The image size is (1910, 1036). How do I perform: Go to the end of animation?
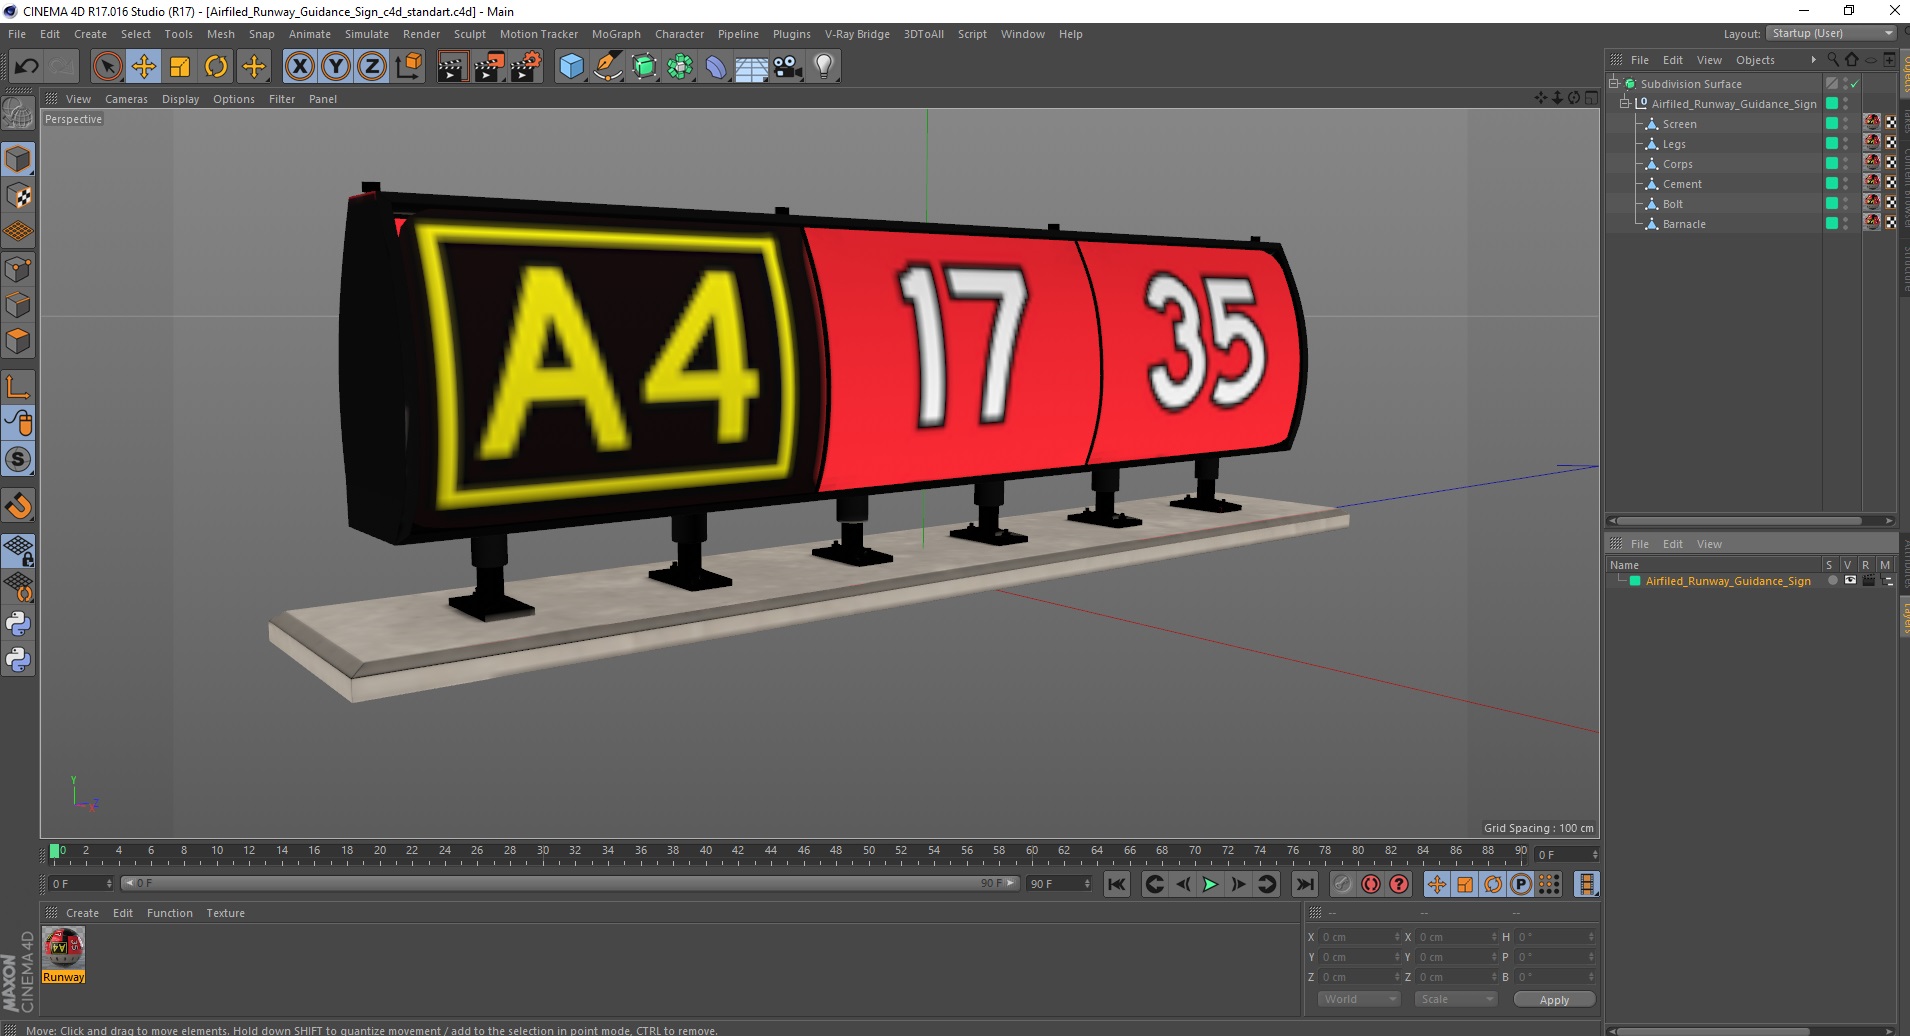click(x=1305, y=884)
